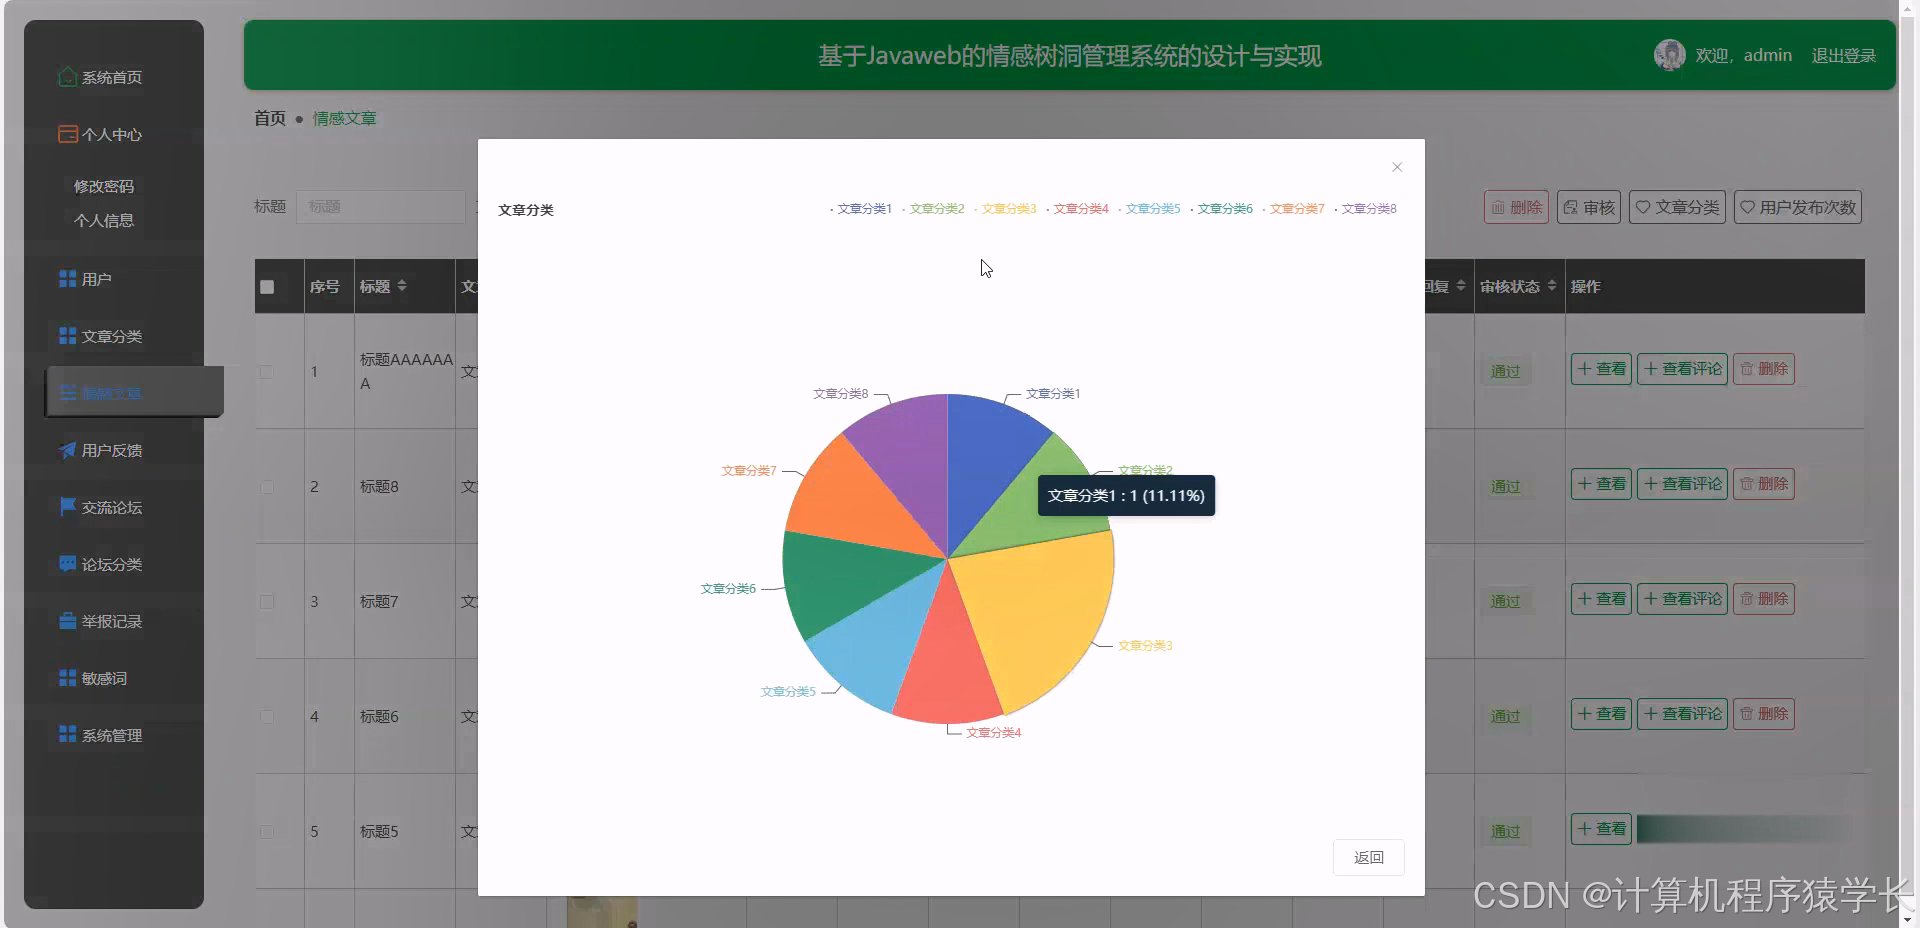Screen dimensions: 1920x928
Task: Sort the table by the 标题 column arrows
Action: [x=402, y=286]
